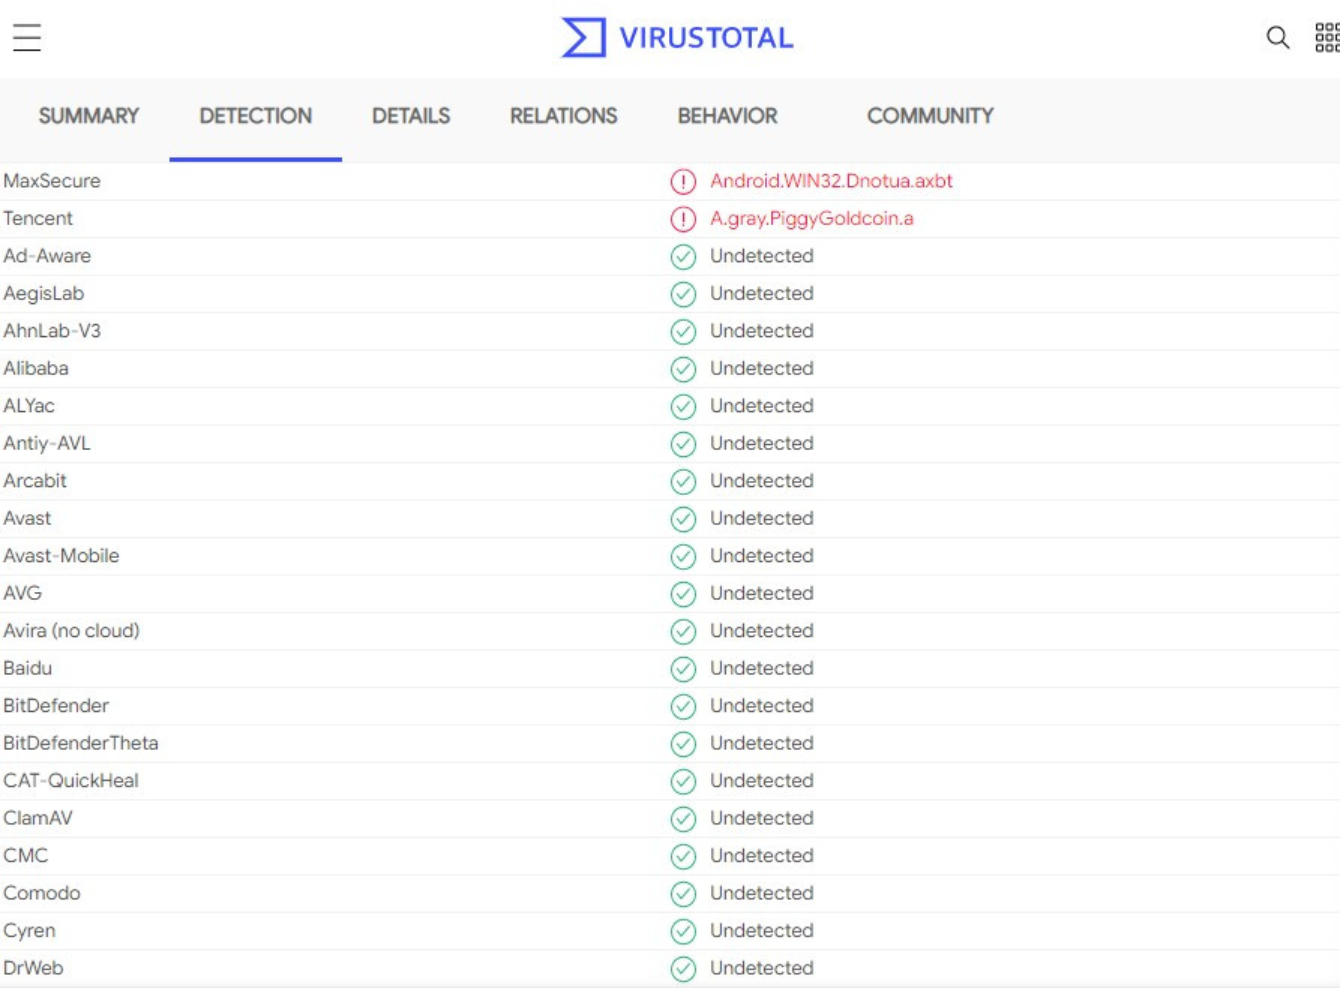1340x989 pixels.
Task: Click the DrWeb undetected checkmark icon
Action: [683, 969]
